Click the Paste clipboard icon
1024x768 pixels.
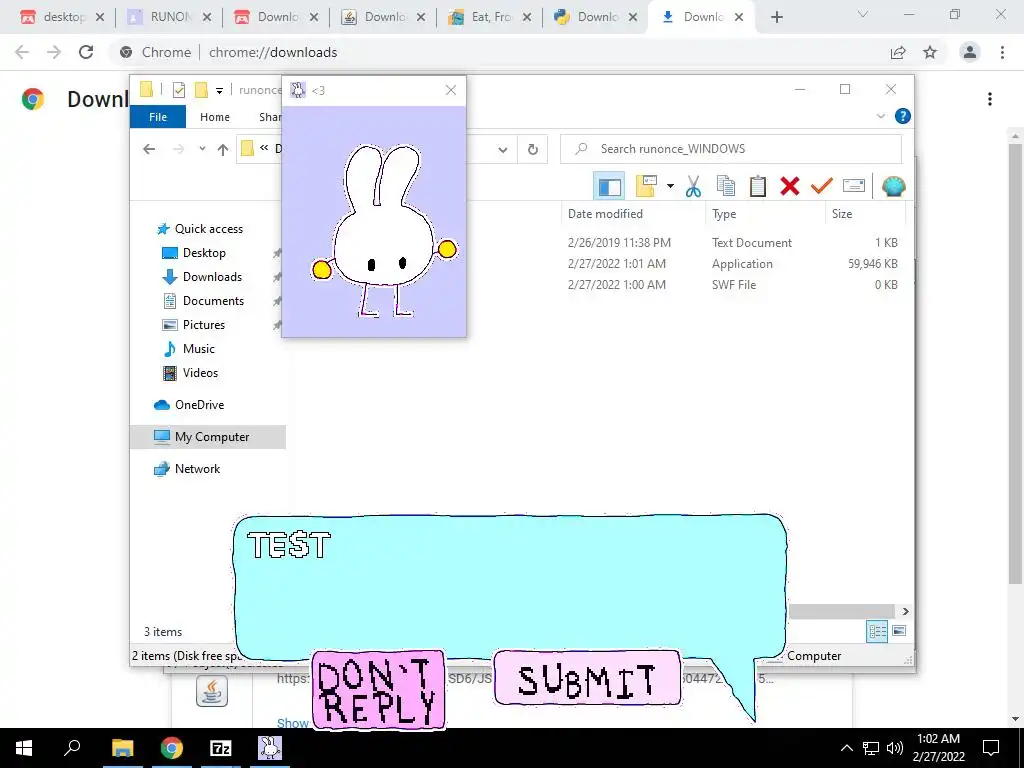tap(758, 186)
